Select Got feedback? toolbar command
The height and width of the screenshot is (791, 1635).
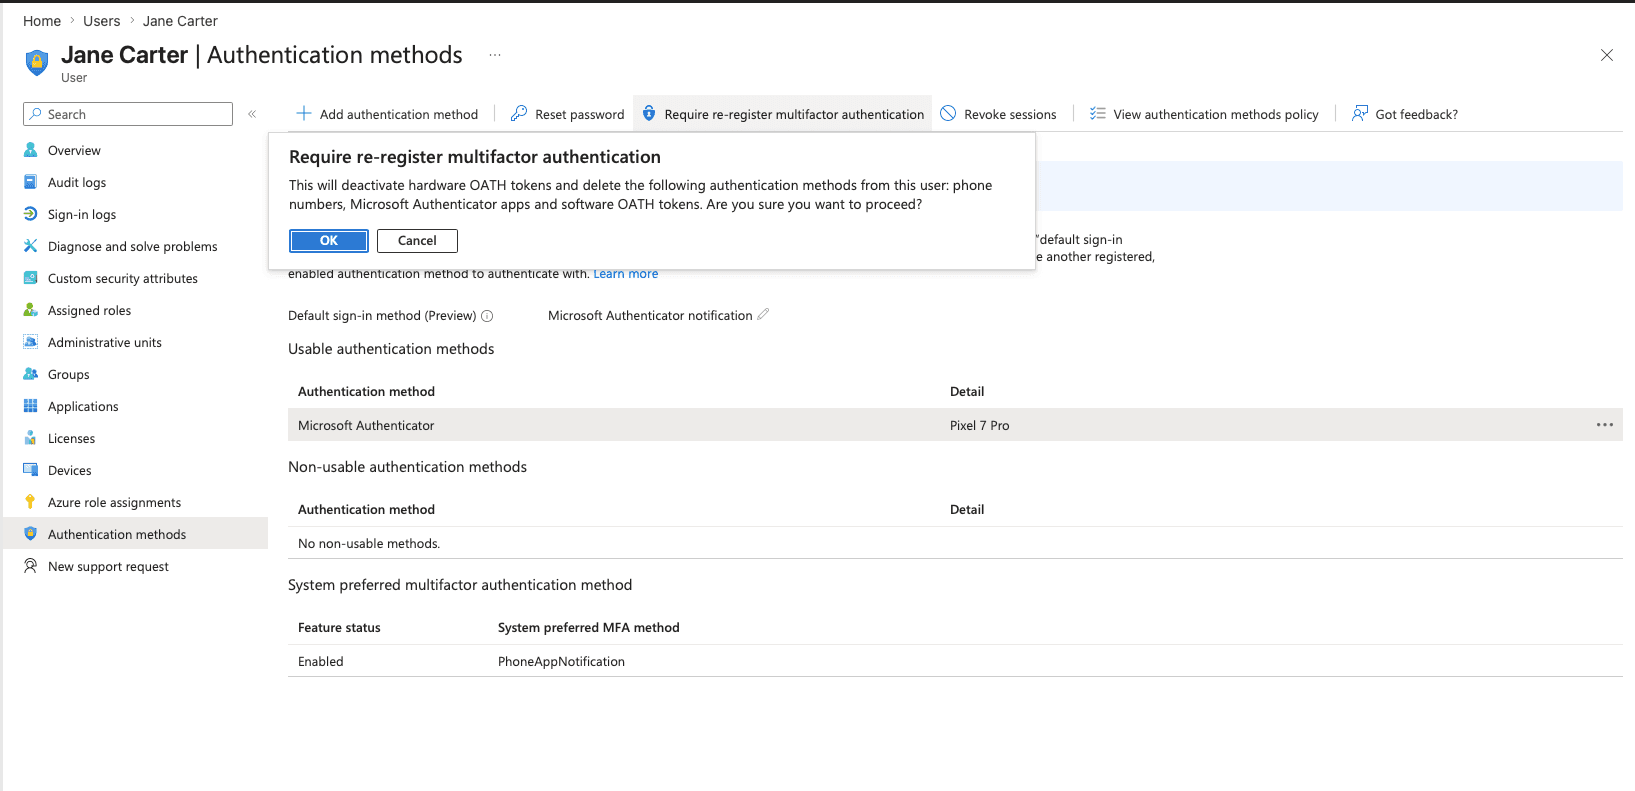(x=1405, y=114)
